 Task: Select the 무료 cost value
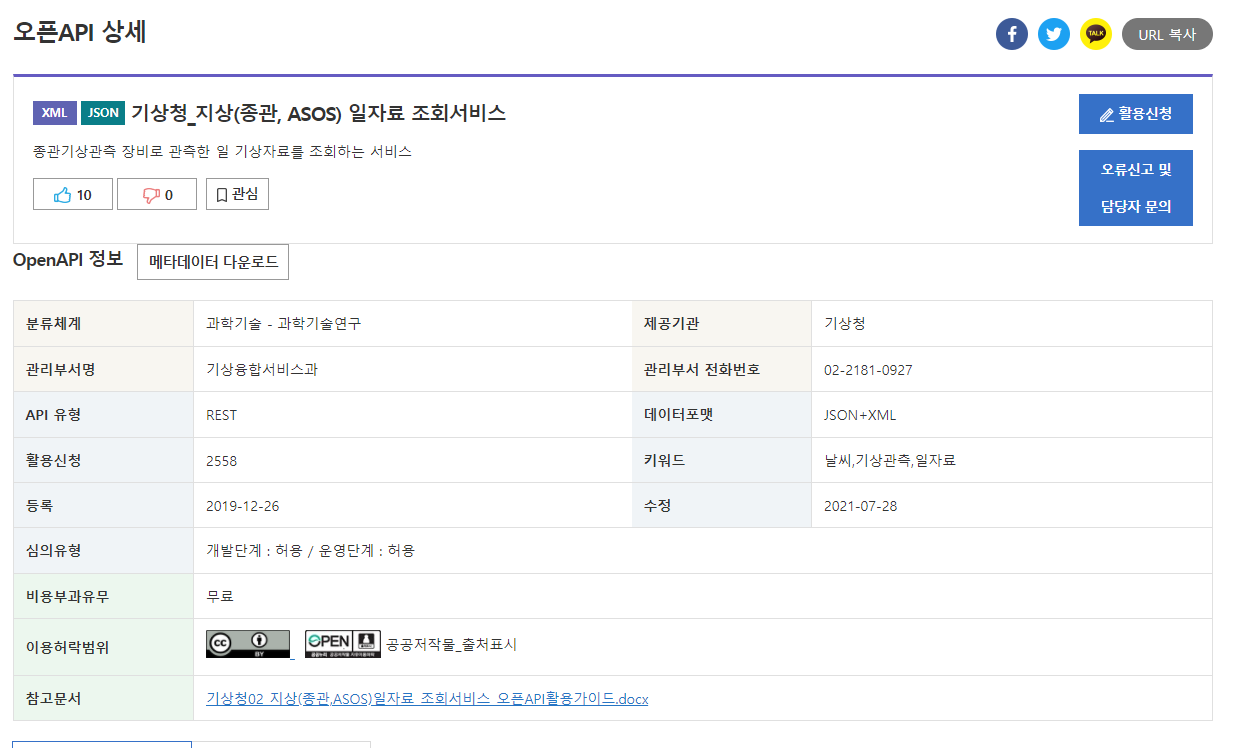[220, 596]
